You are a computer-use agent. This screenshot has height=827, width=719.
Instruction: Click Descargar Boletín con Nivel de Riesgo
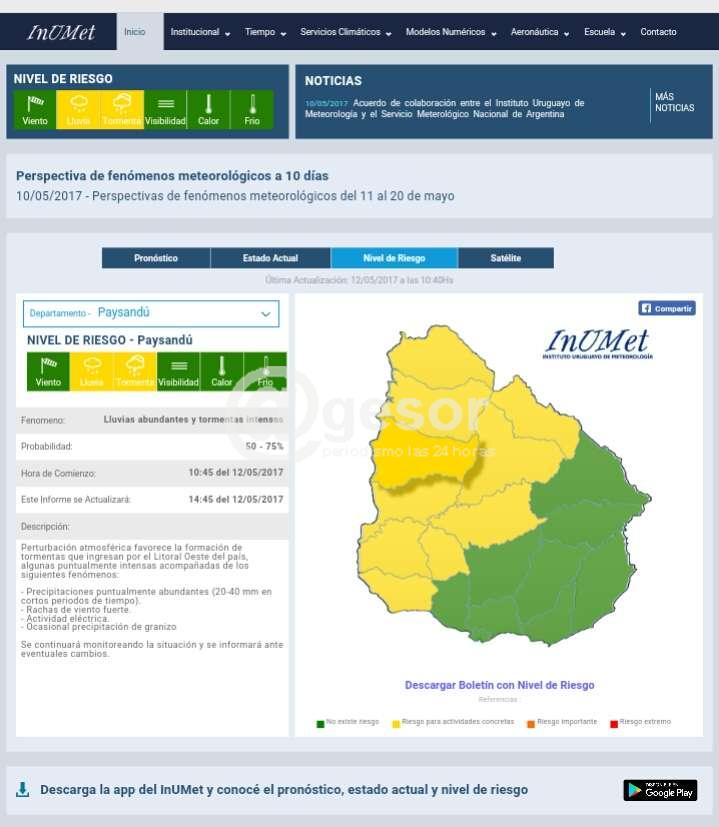[x=499, y=685]
